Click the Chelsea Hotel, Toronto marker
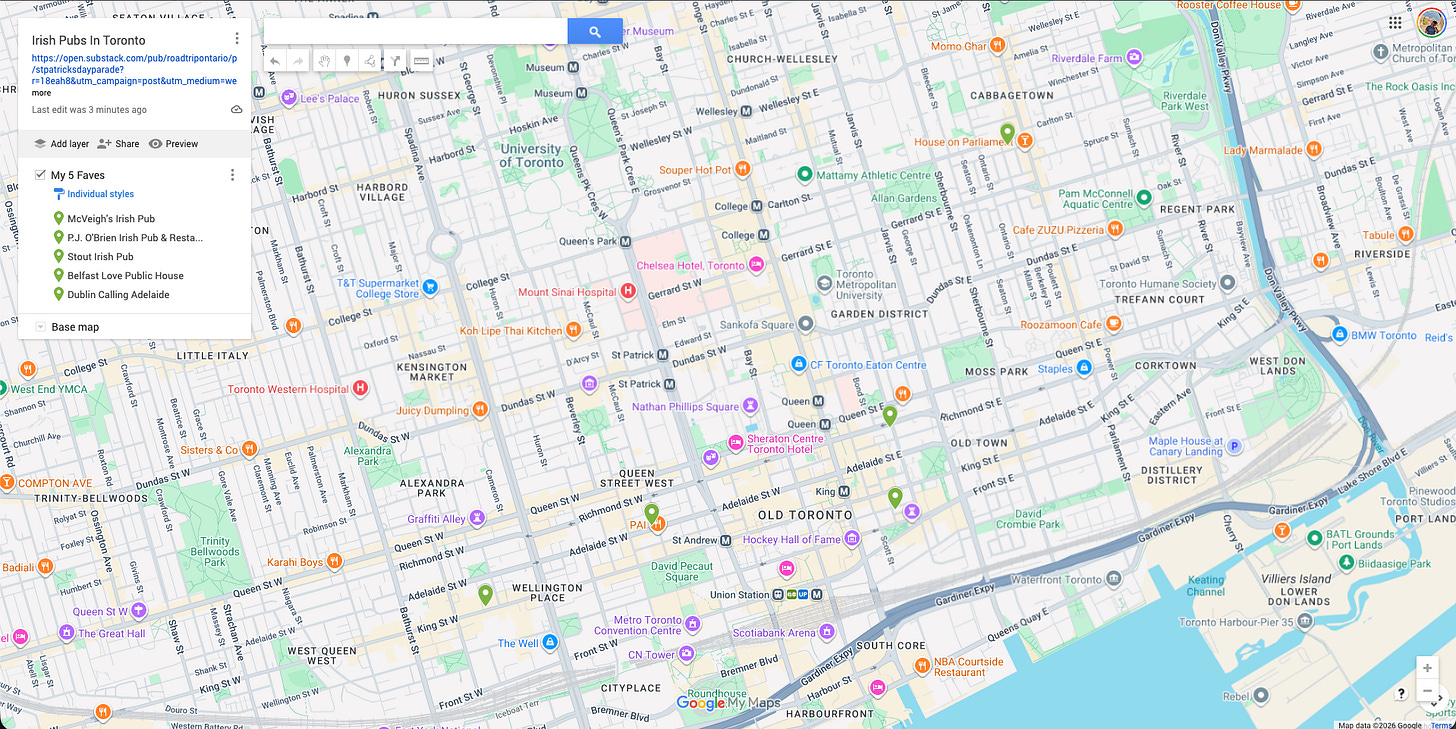Screen dimensions: 1456x729 756,266
